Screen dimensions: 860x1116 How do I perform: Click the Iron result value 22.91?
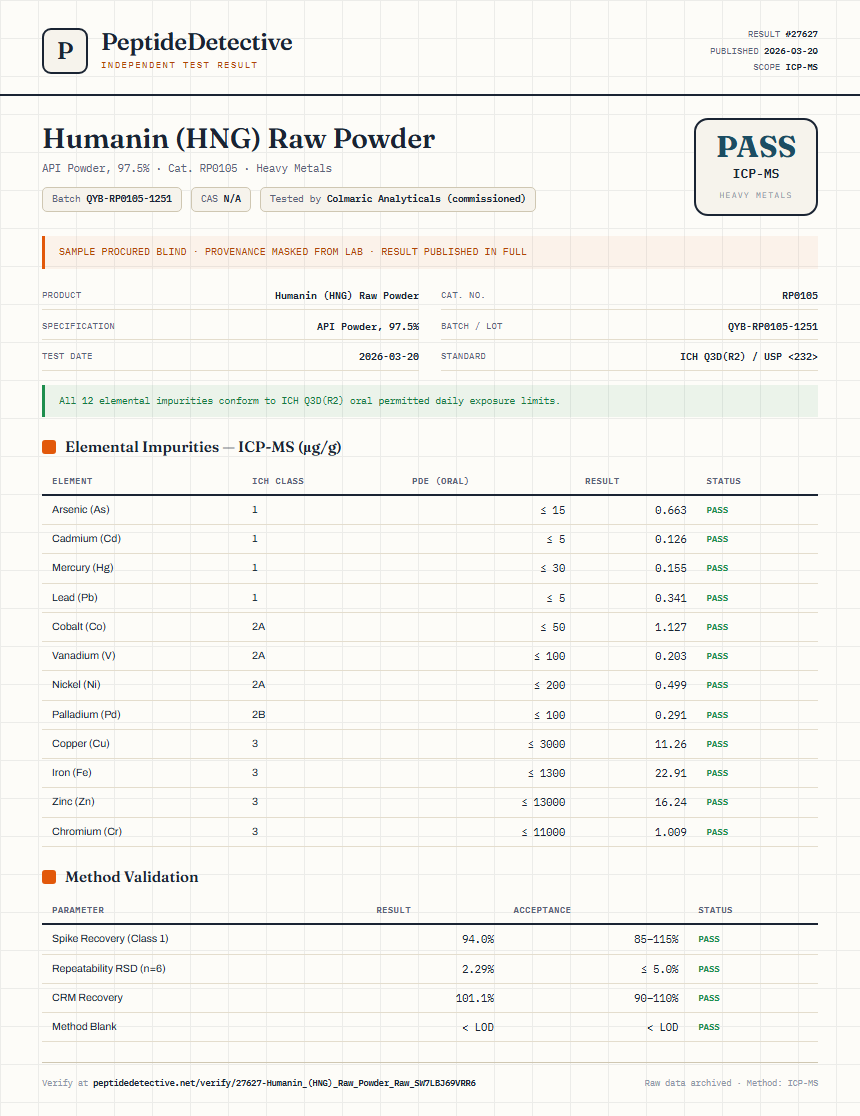coord(671,773)
